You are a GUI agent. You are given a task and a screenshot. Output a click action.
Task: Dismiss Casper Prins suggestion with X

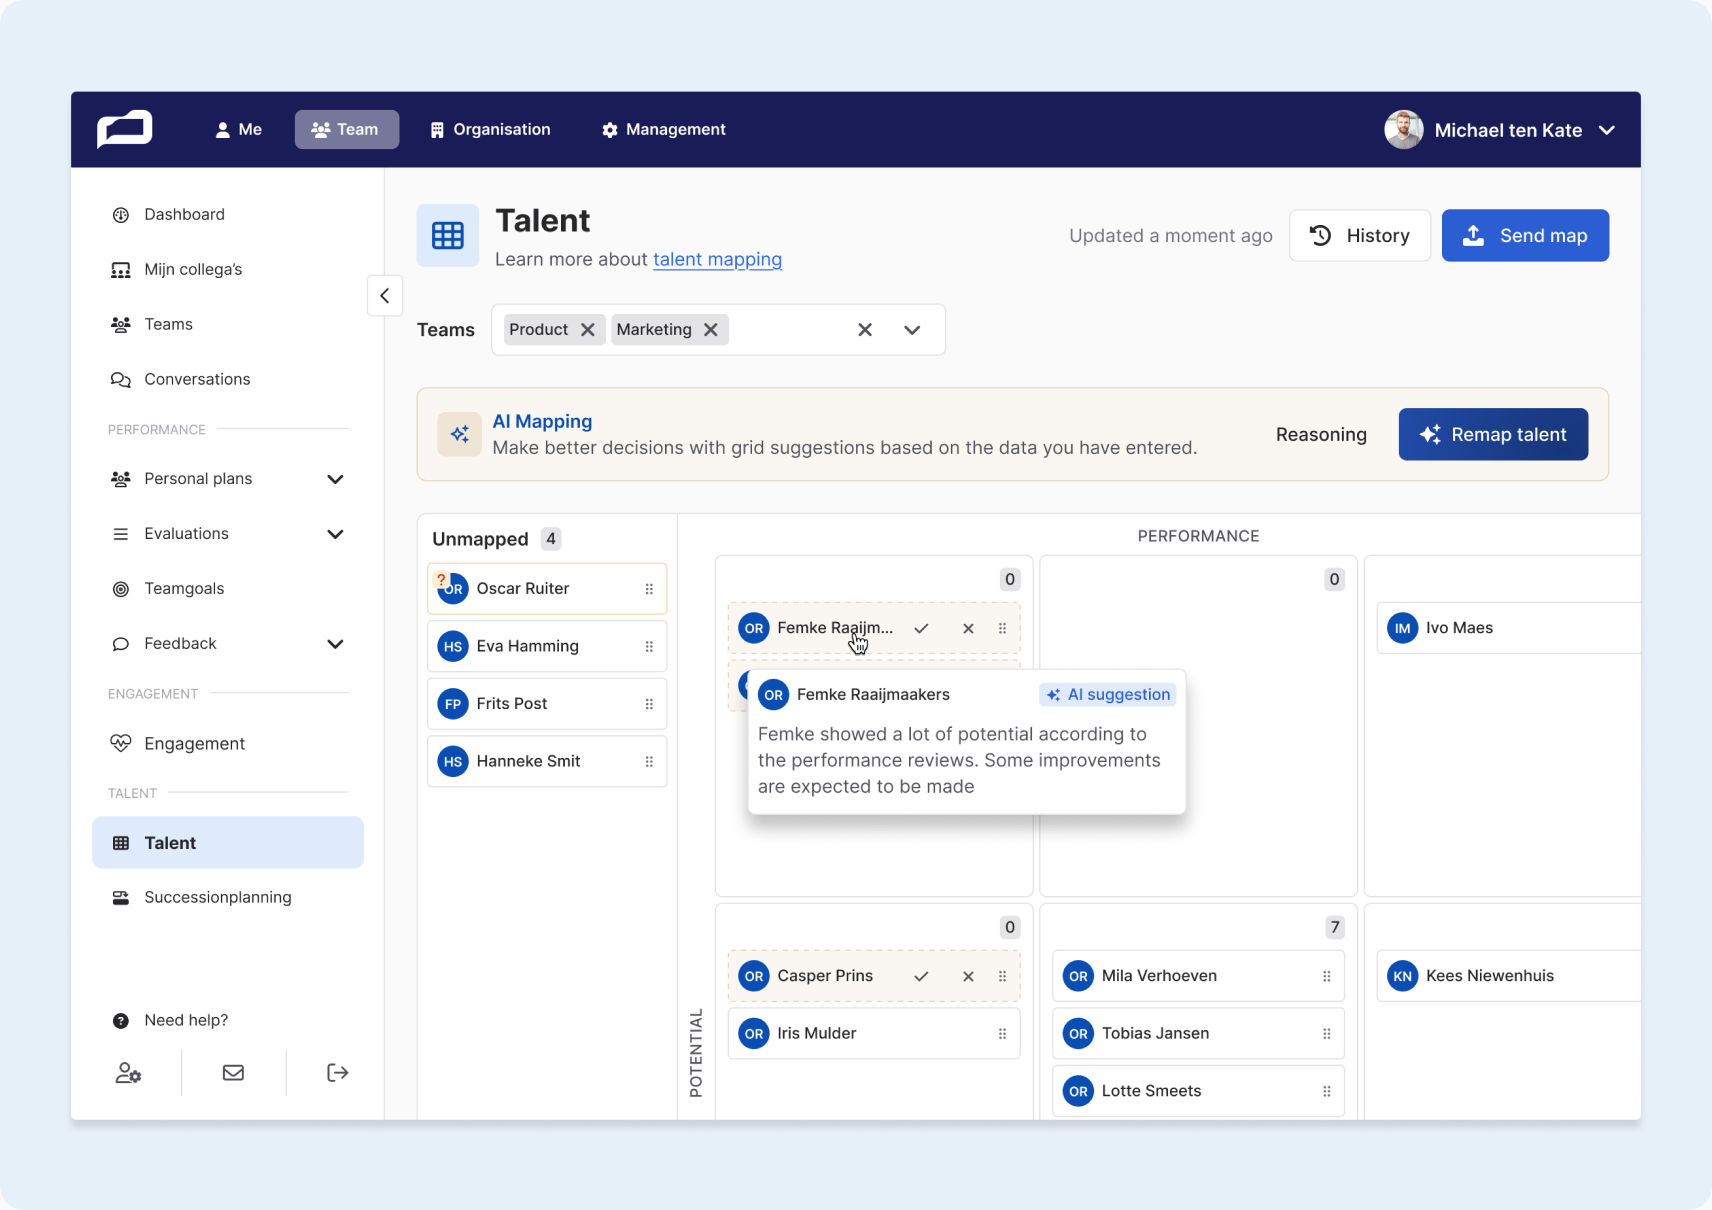coord(968,976)
